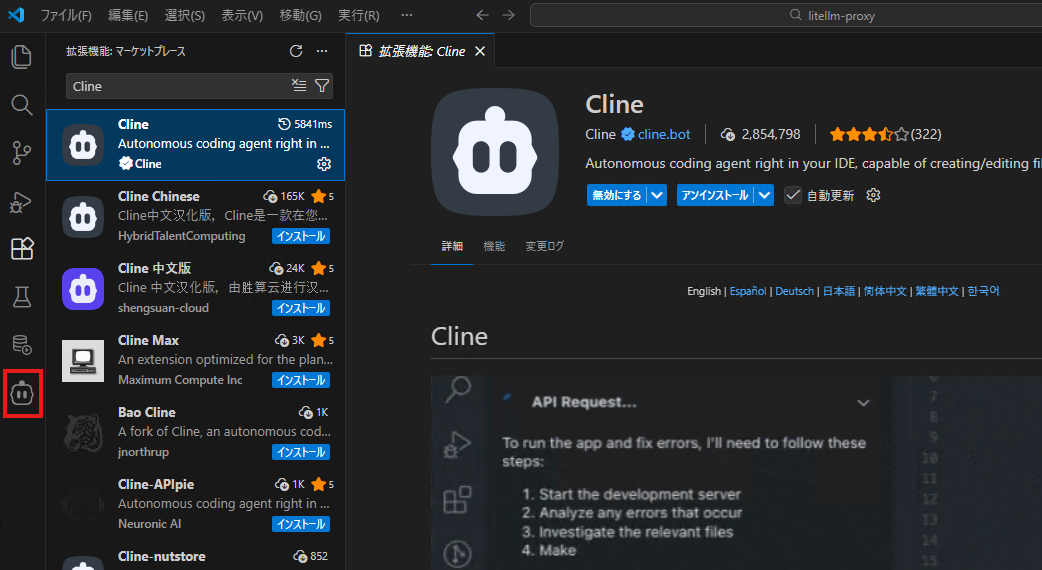Open the 日本語 readme link
The width and height of the screenshot is (1042, 570).
click(839, 291)
